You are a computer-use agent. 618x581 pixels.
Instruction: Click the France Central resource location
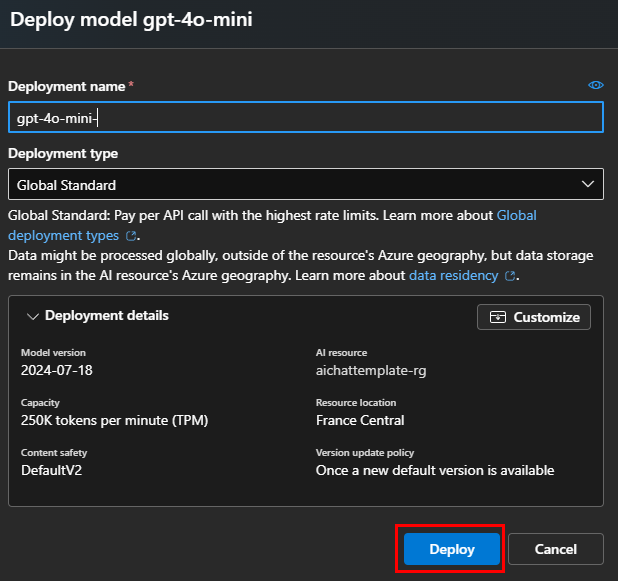click(360, 420)
